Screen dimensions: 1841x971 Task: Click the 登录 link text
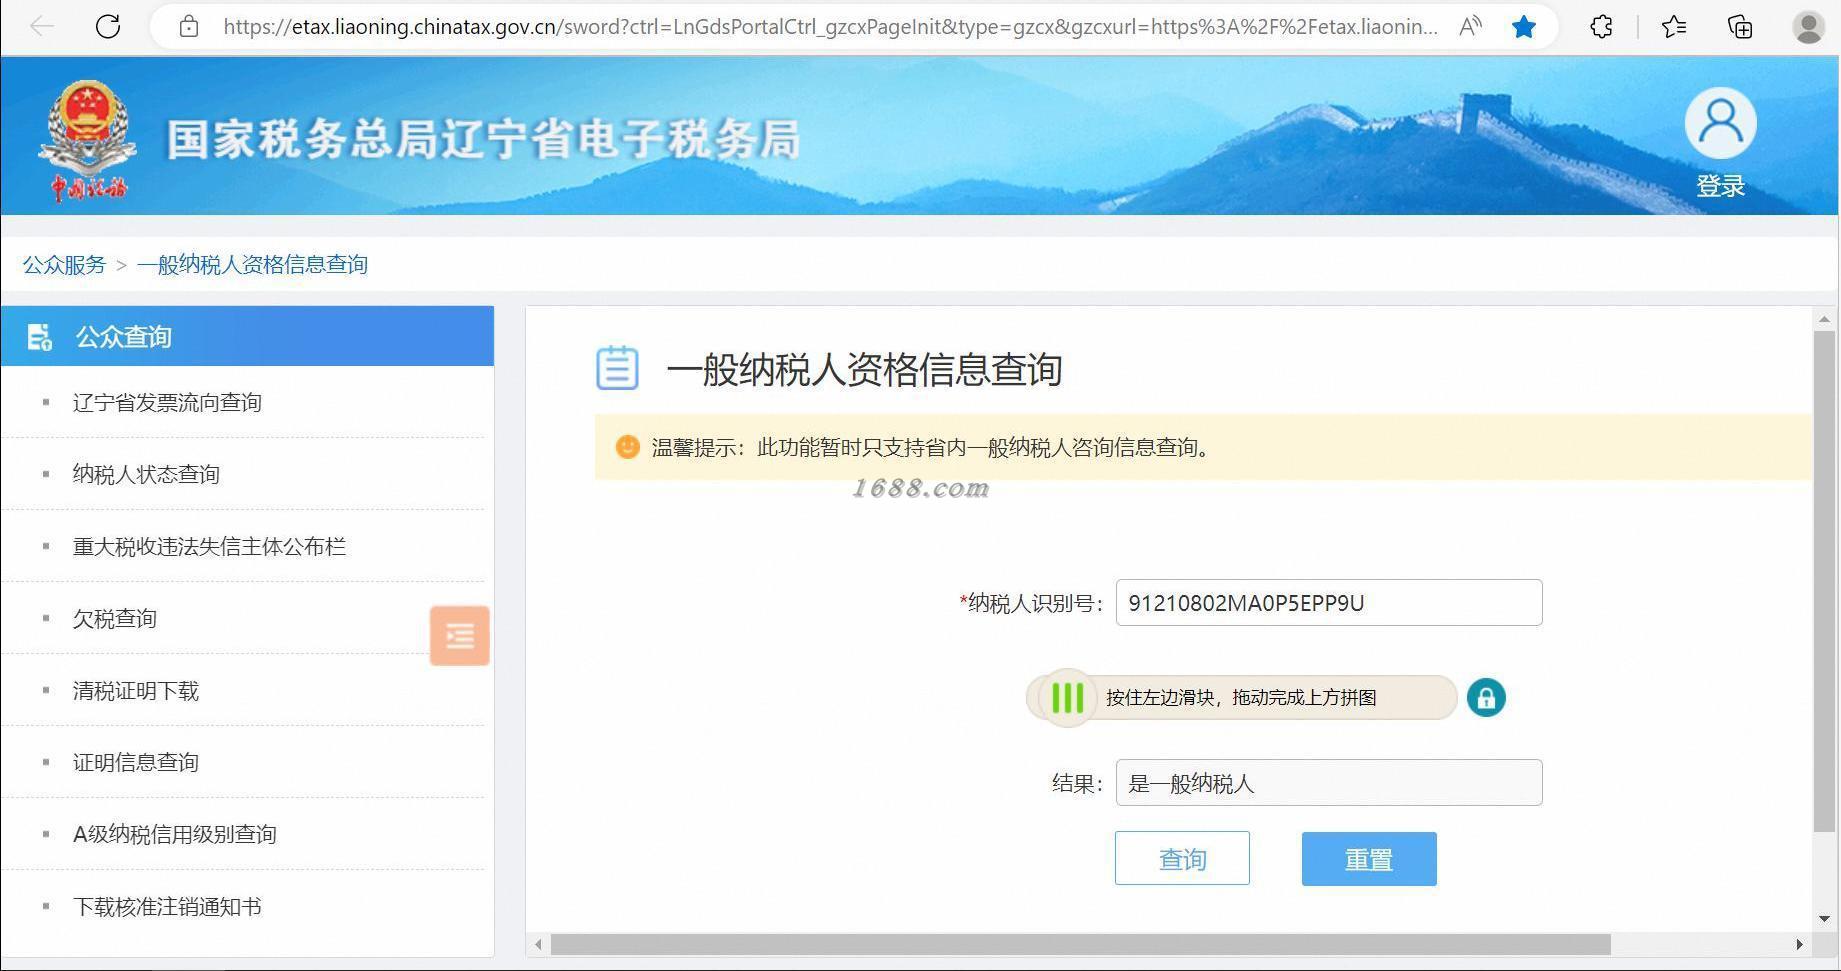click(1720, 186)
